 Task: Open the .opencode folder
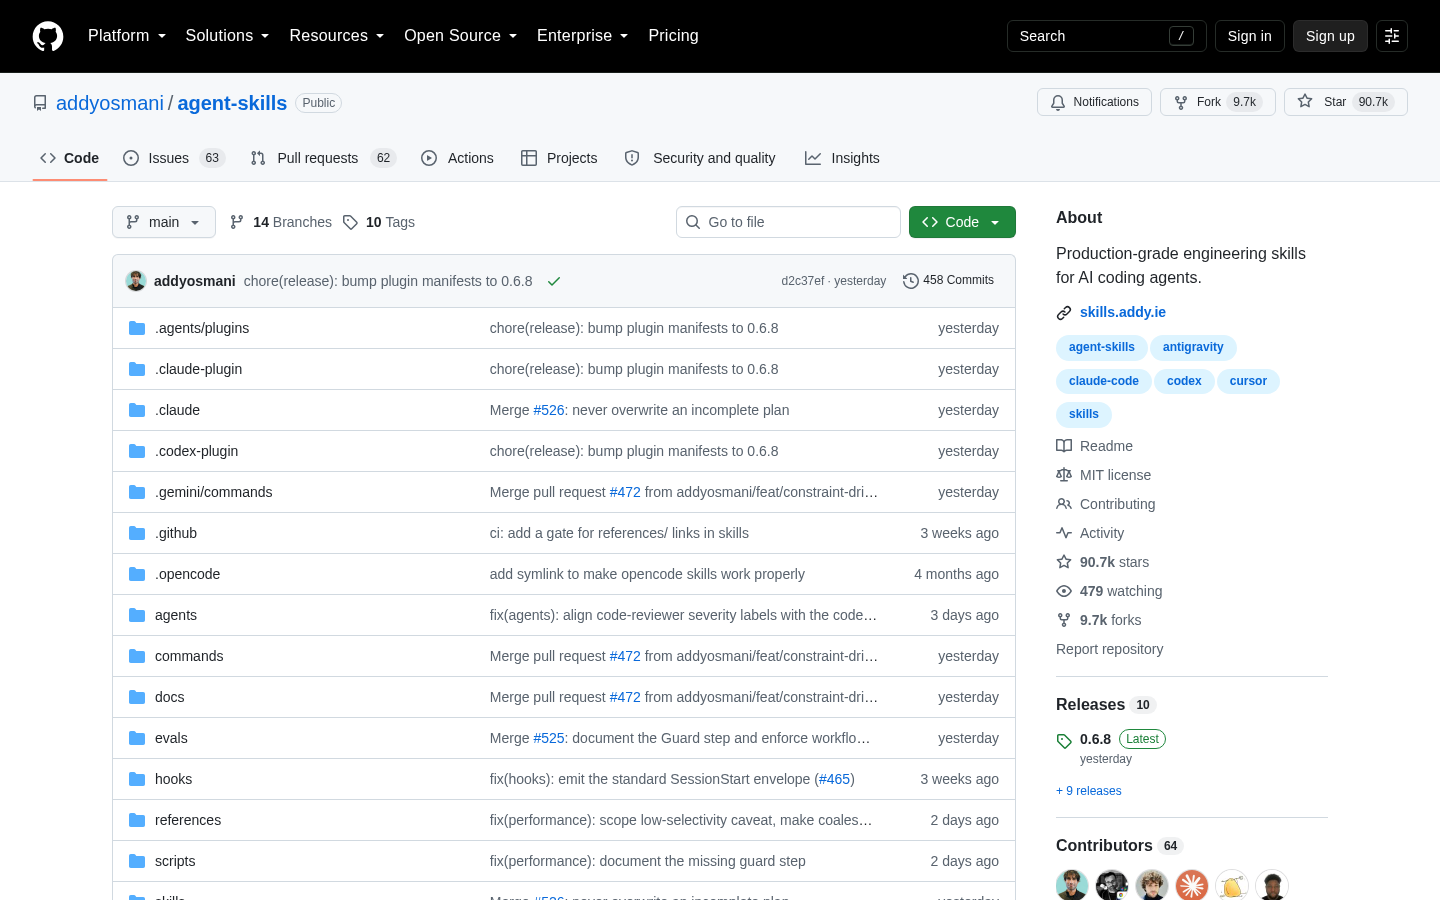pos(188,574)
